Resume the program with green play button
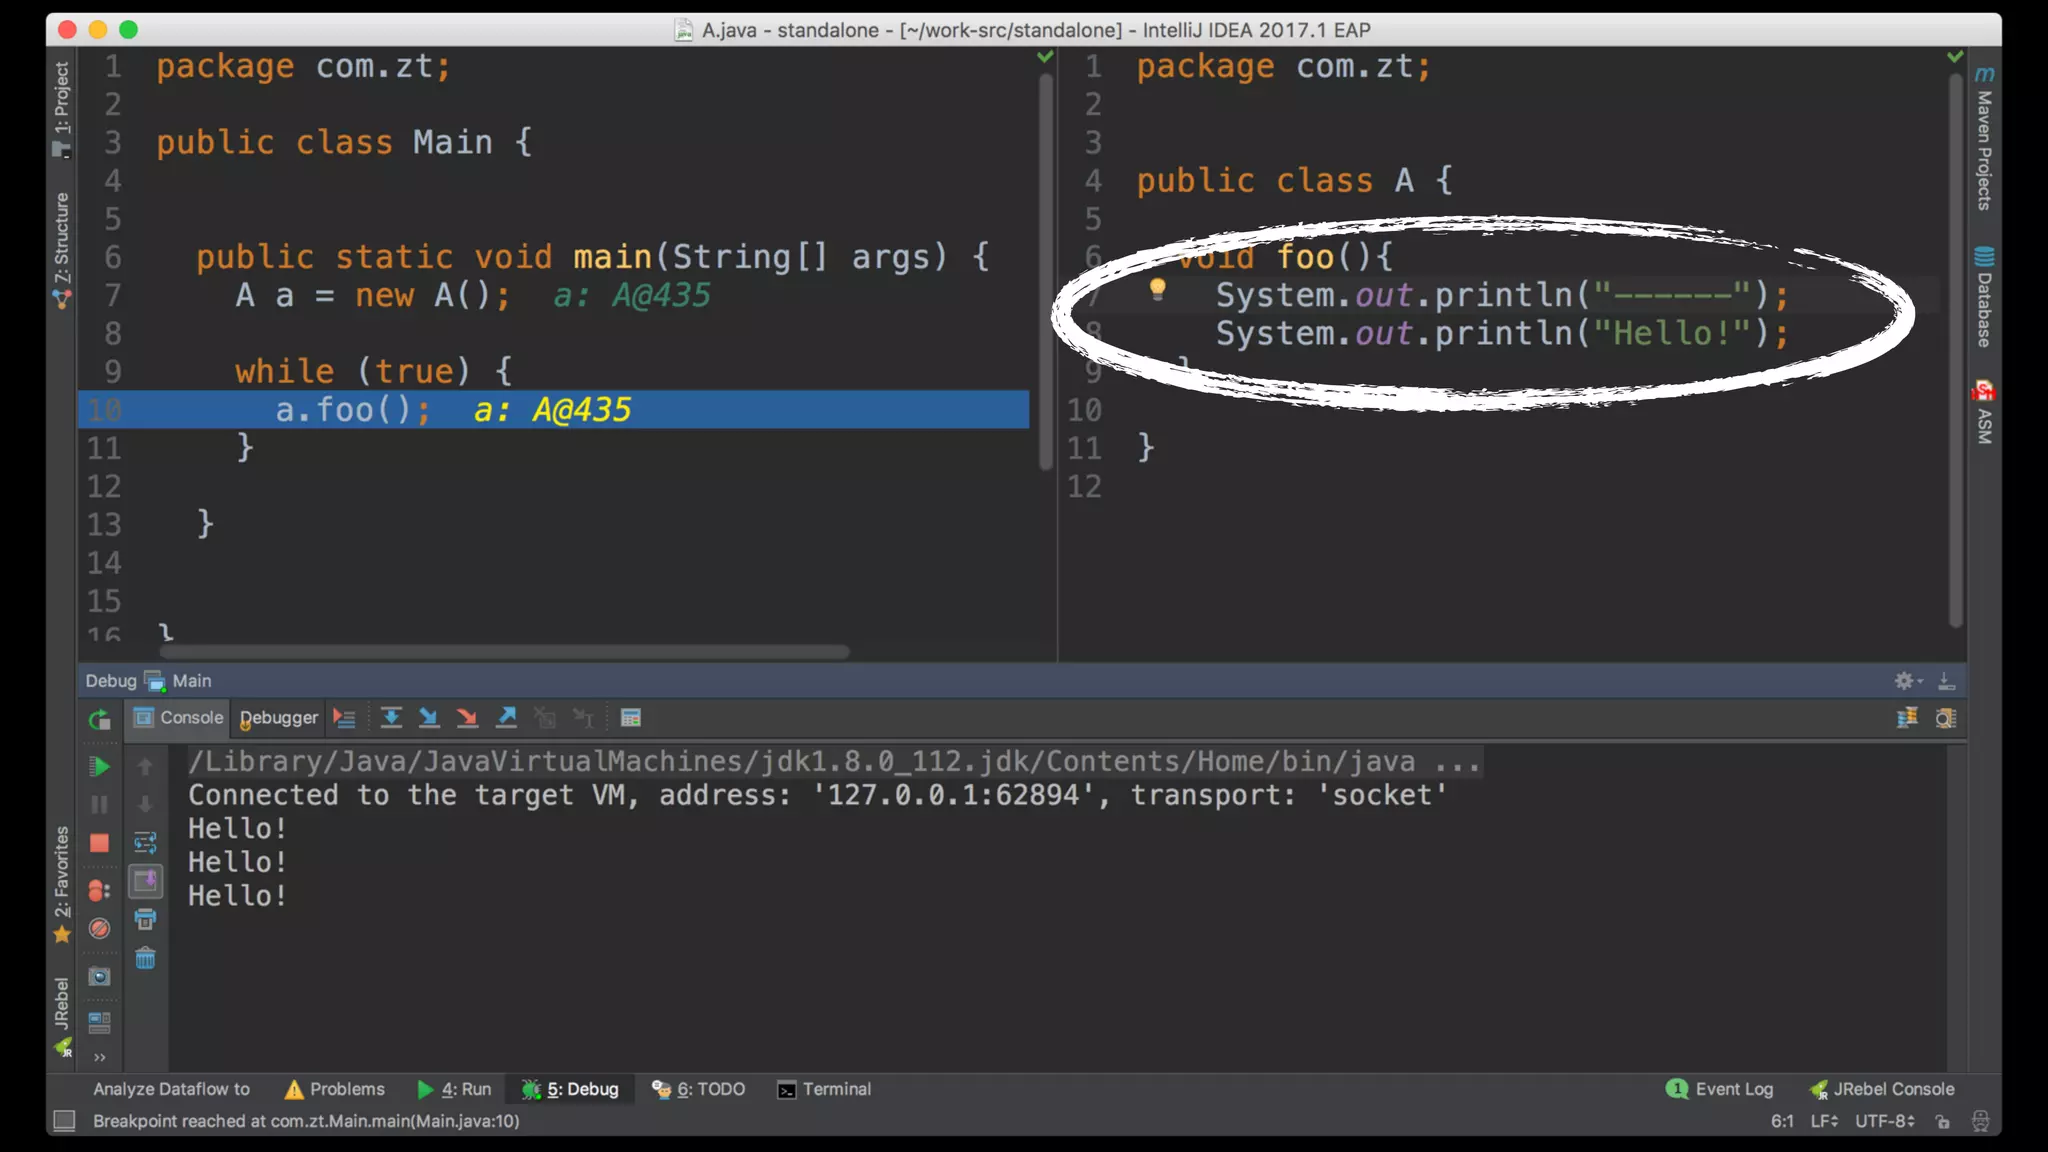 click(x=99, y=767)
